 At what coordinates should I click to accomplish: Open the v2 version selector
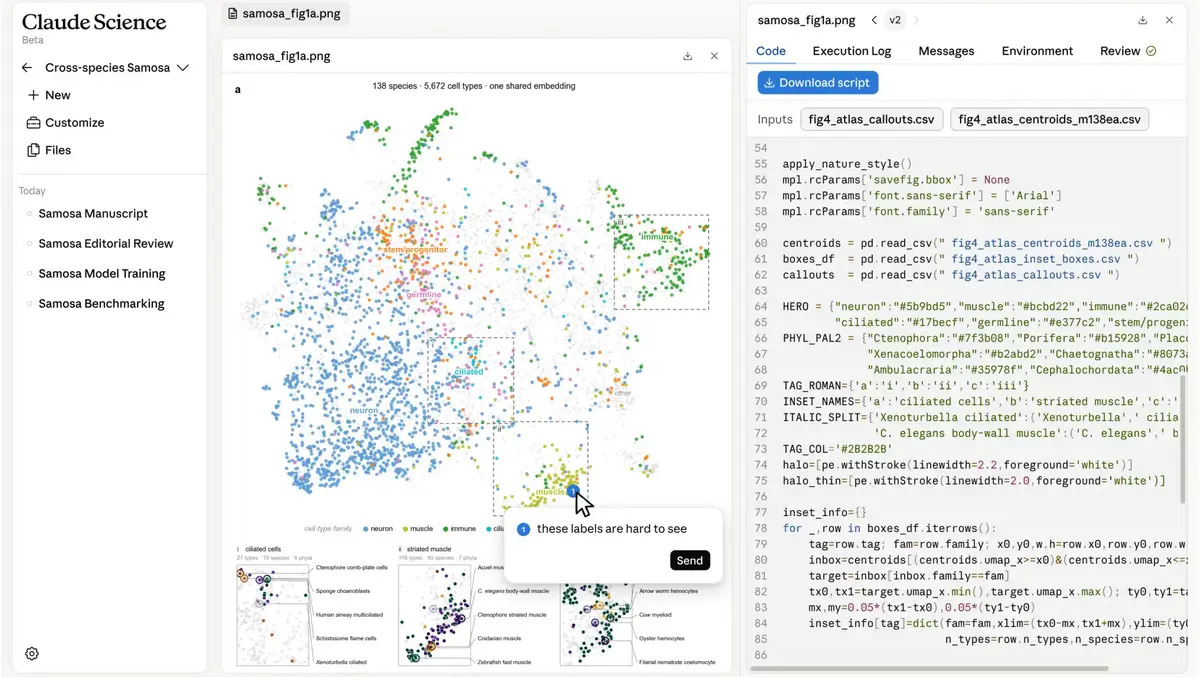coord(895,20)
